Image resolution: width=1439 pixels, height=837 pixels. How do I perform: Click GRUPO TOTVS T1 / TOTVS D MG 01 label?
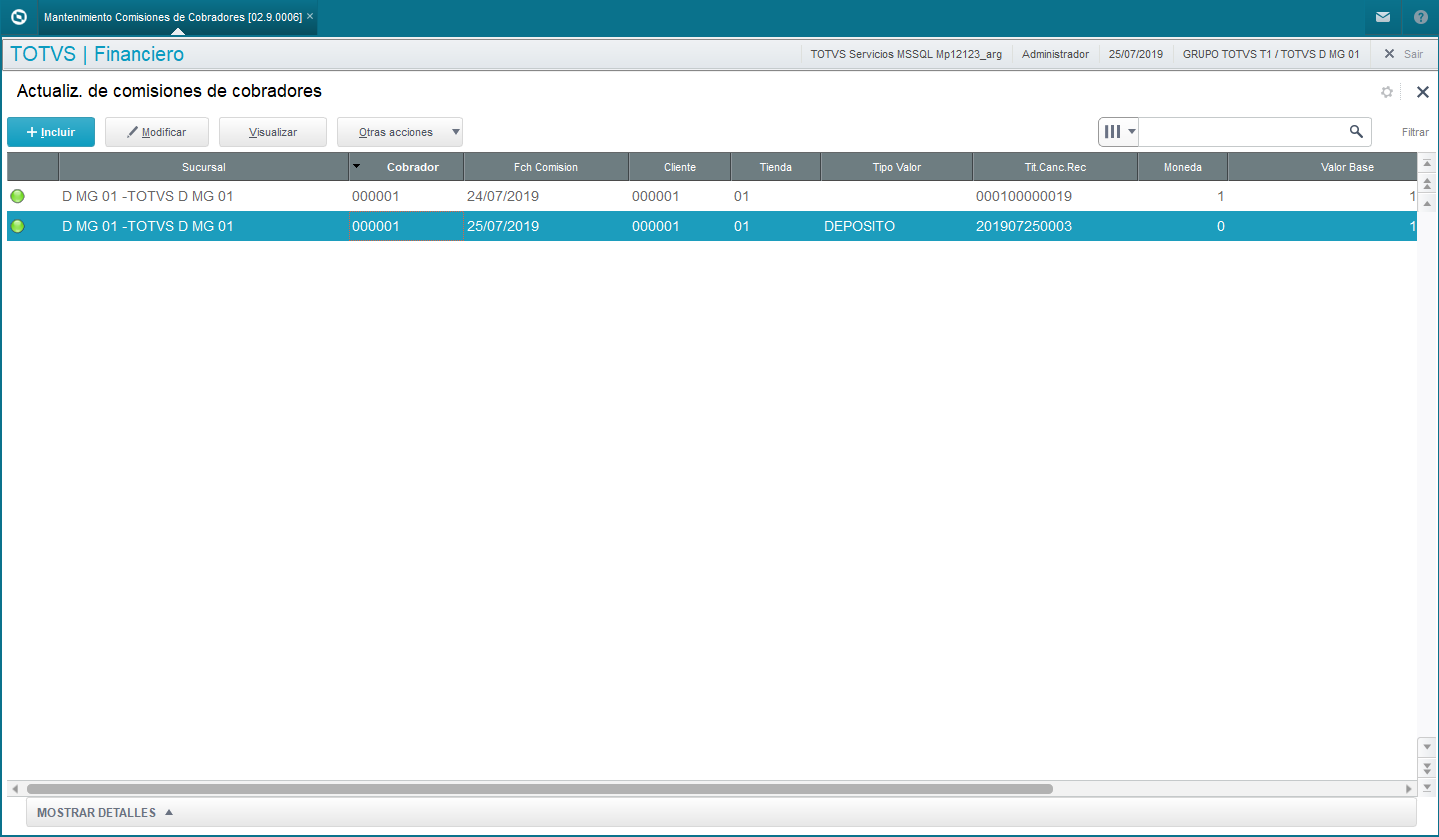pos(1271,54)
